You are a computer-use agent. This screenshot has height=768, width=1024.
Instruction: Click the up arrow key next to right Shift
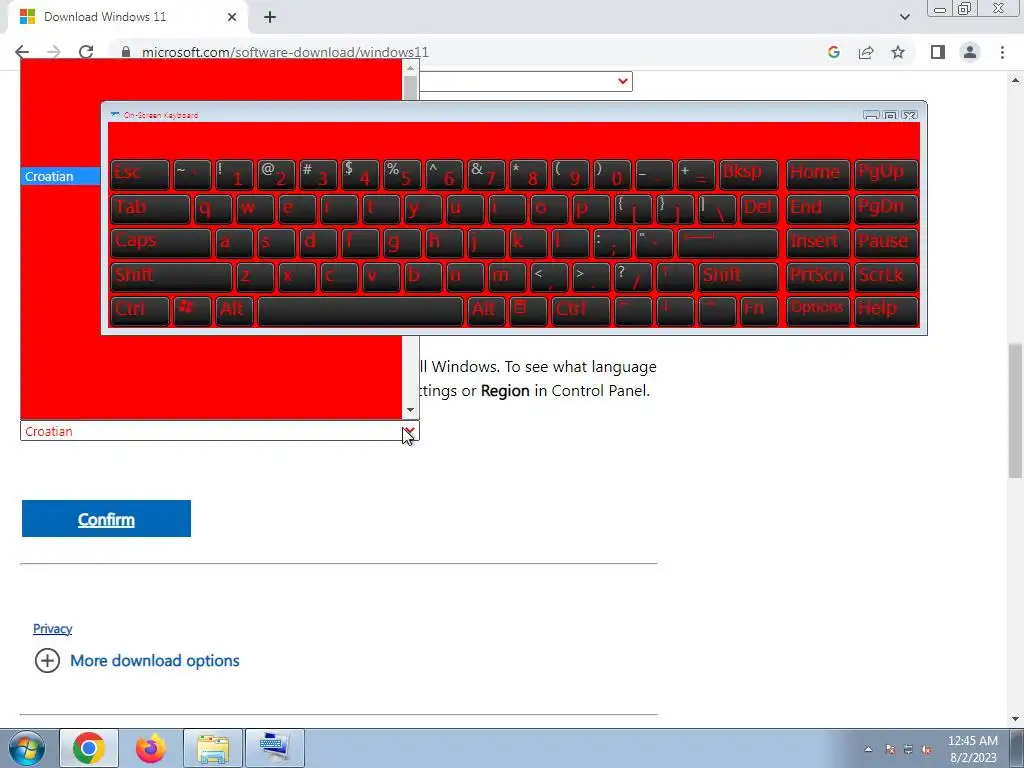pos(675,276)
